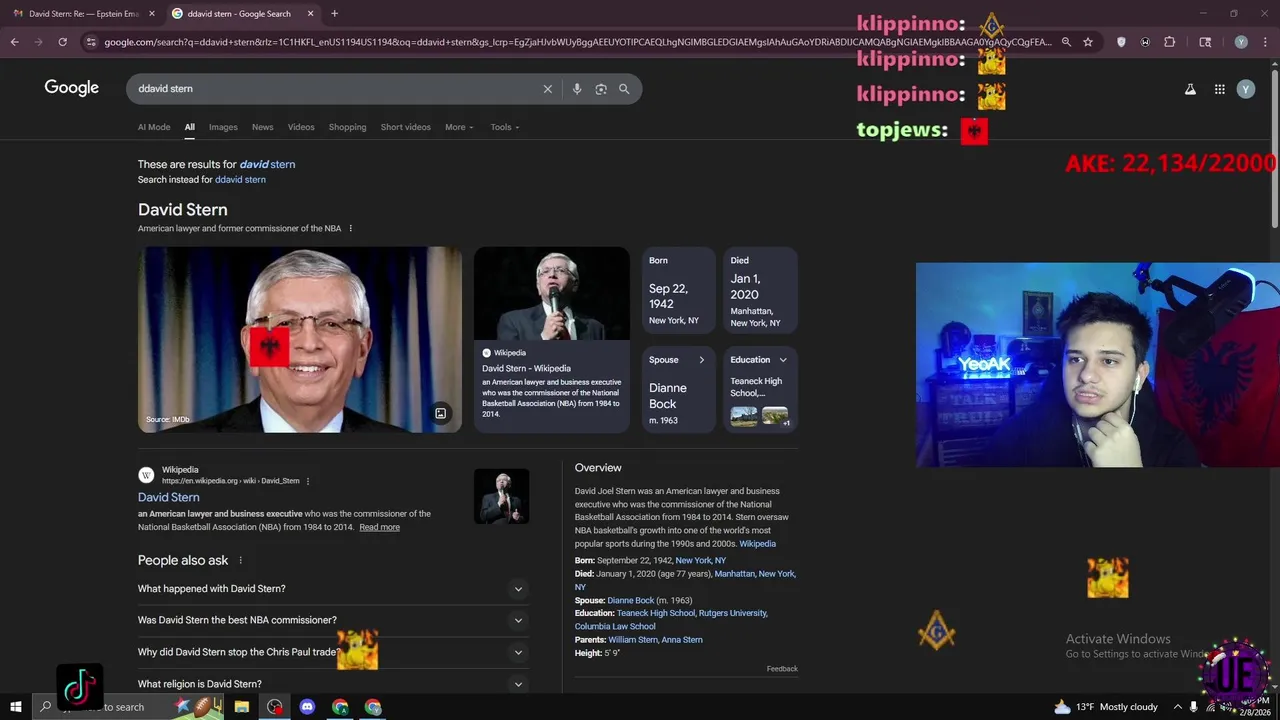This screenshot has height=720, width=1280.
Task: Start voice search with microphone icon
Action: (x=577, y=89)
